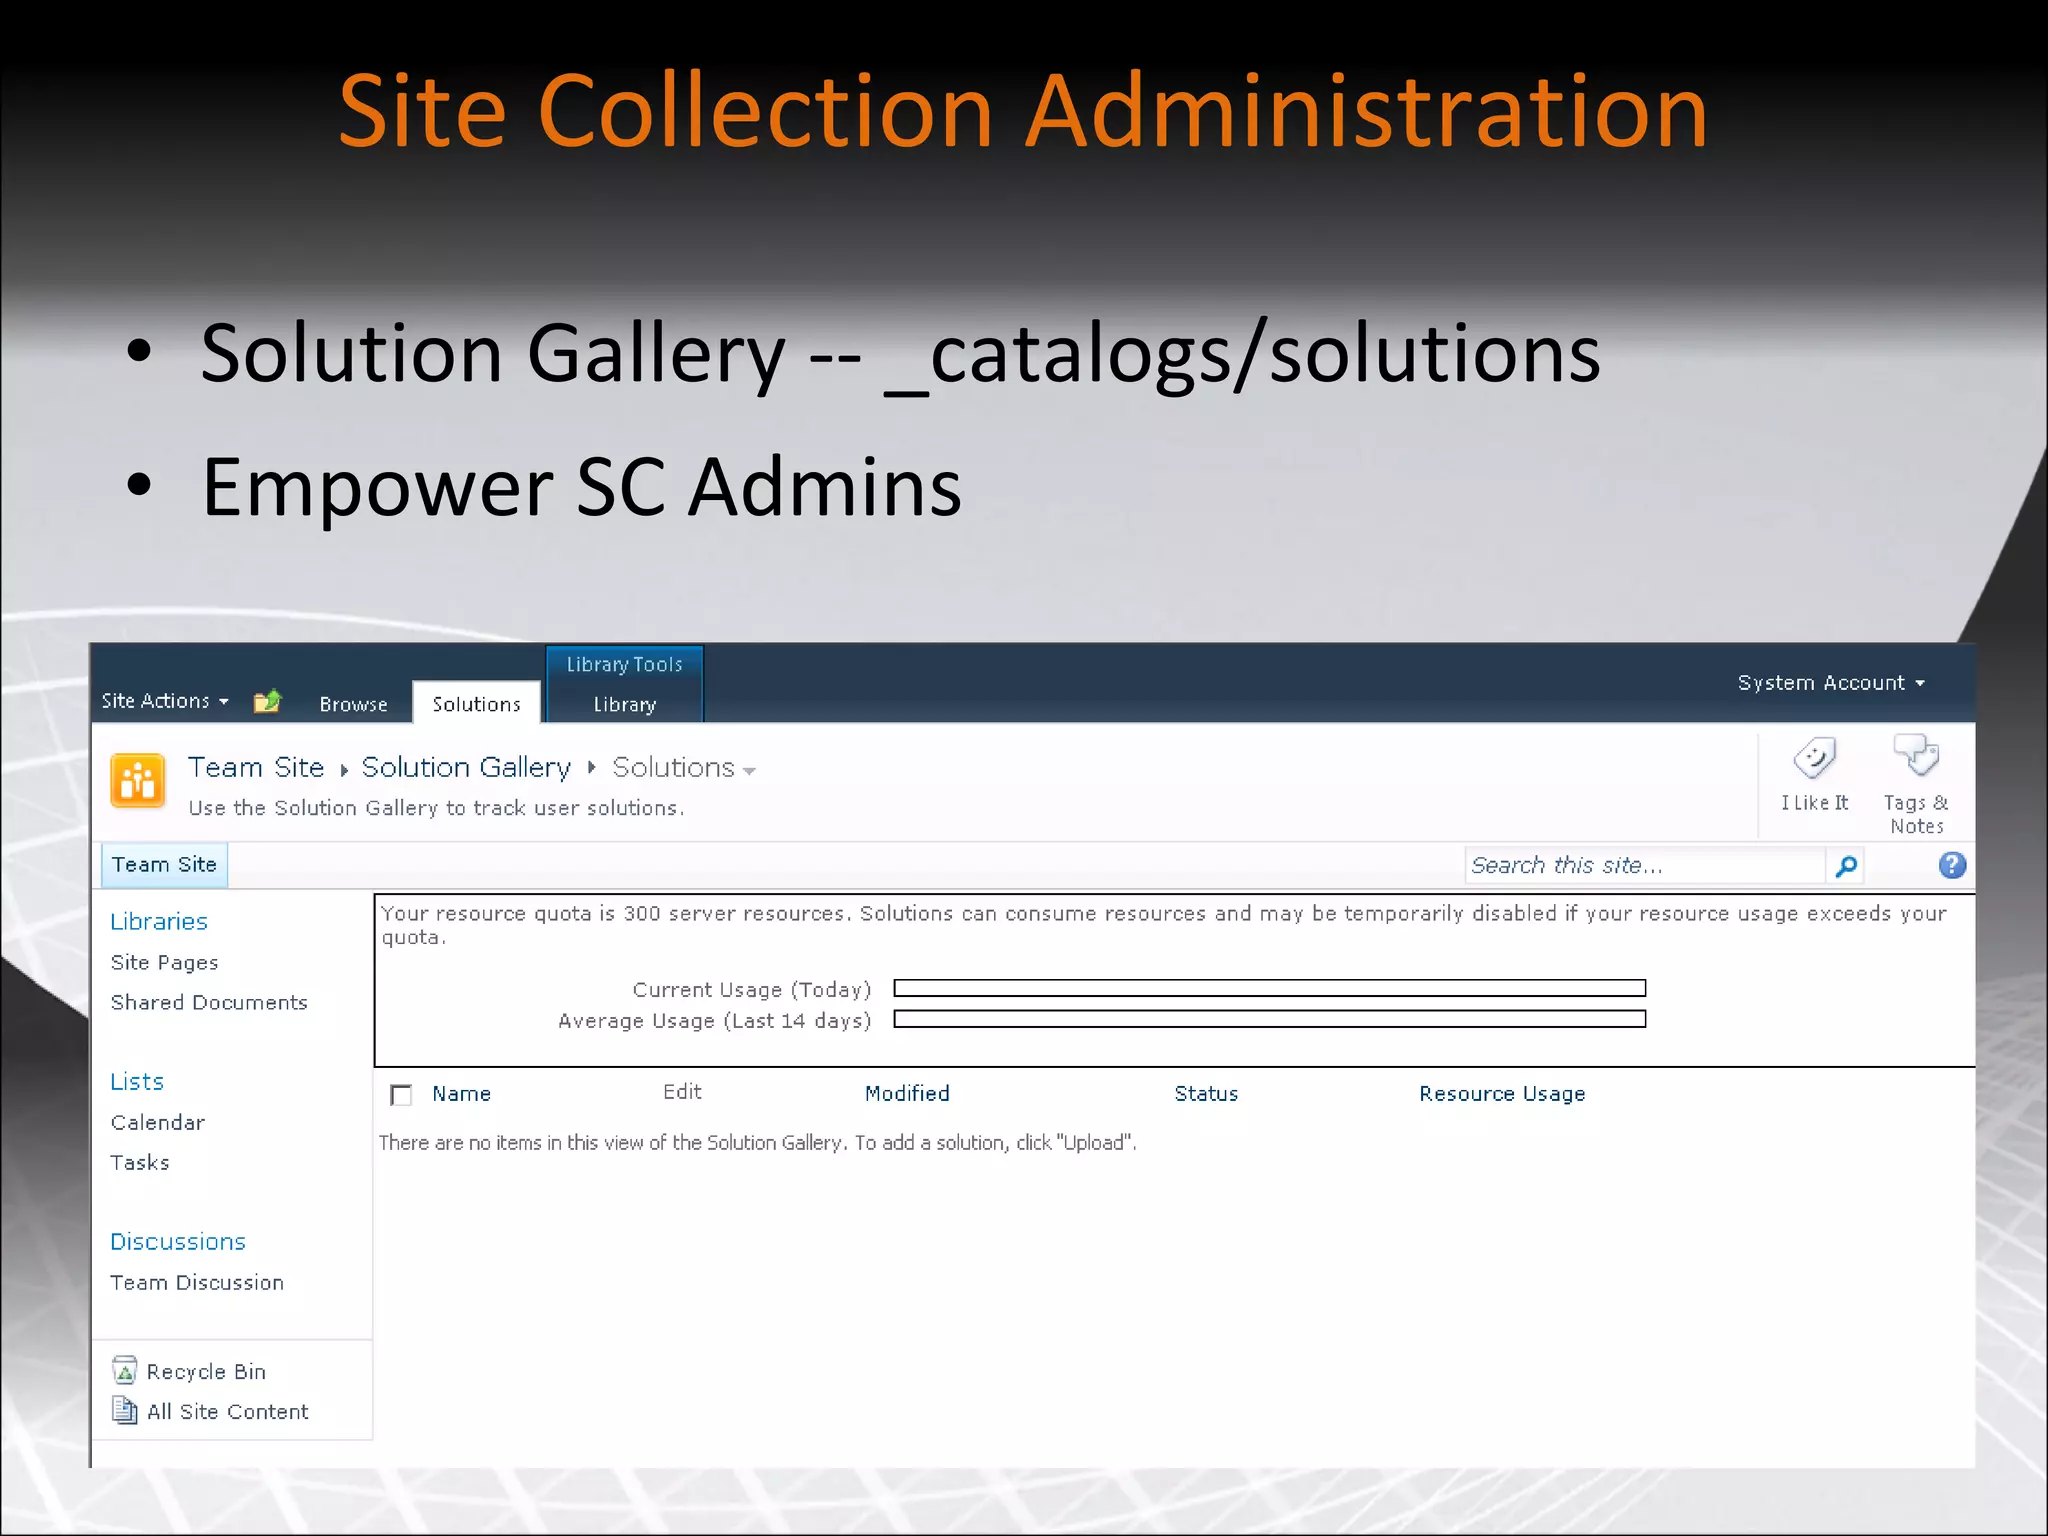Click the Library Tools tab group header

tap(625, 665)
